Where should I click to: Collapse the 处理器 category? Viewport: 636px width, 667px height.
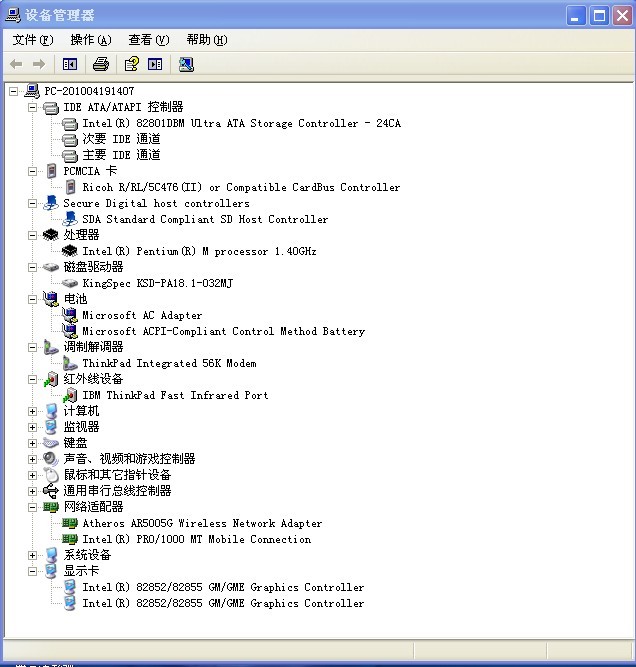tap(32, 235)
